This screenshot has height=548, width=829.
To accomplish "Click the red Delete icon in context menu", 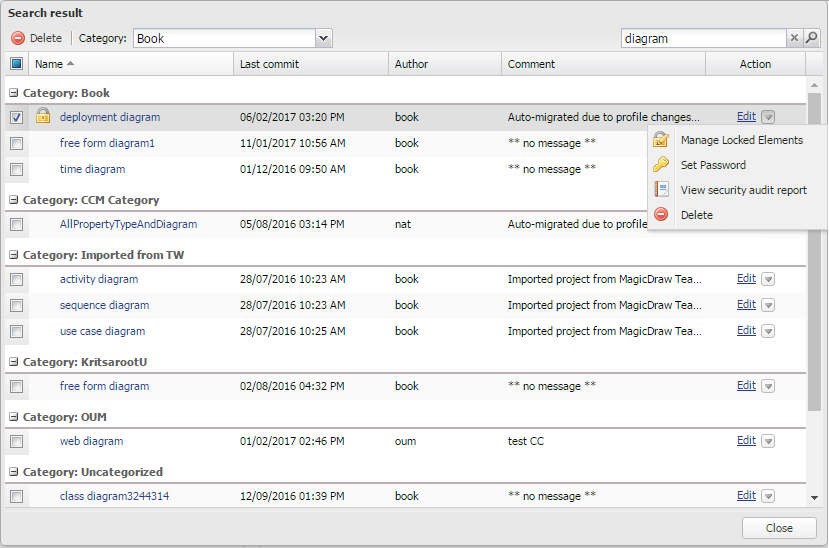I will click(661, 215).
